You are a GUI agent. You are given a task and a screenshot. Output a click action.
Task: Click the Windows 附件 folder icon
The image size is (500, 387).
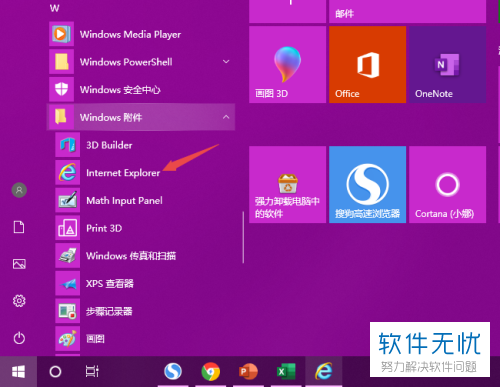pos(61,117)
